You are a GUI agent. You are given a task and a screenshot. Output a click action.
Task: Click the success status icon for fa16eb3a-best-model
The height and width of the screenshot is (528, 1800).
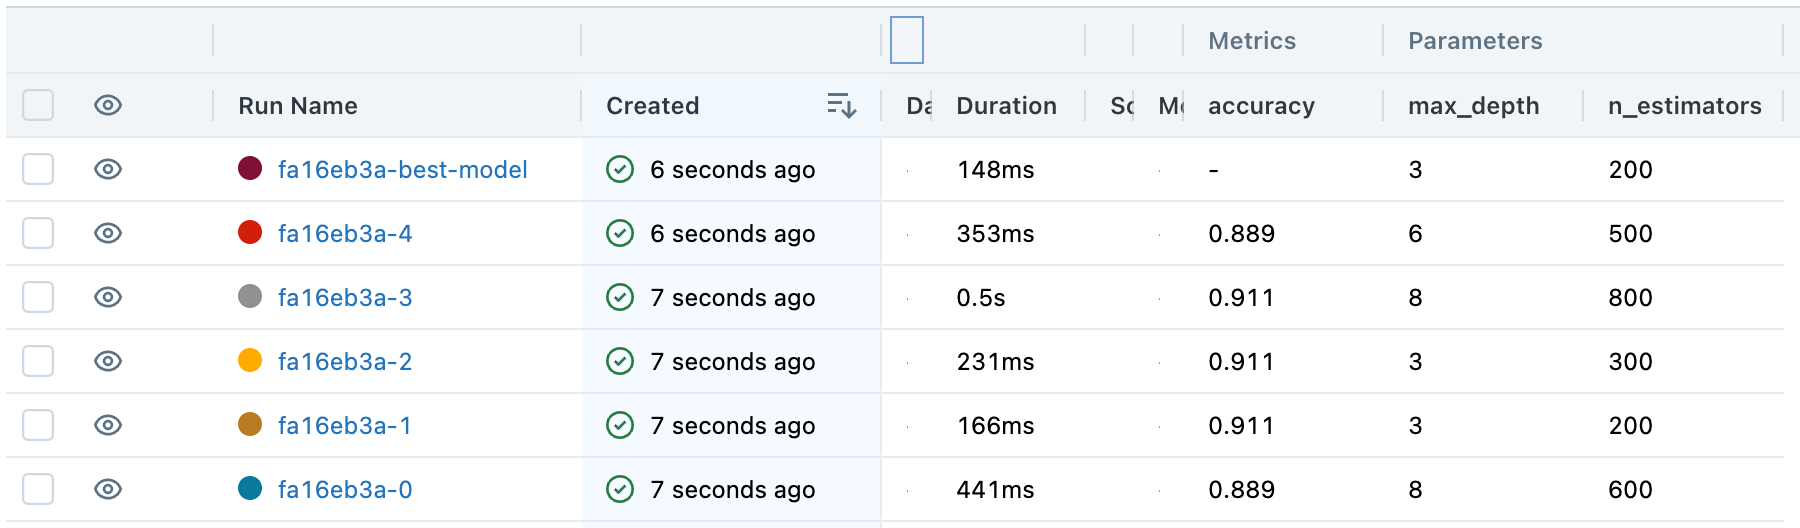pos(620,170)
